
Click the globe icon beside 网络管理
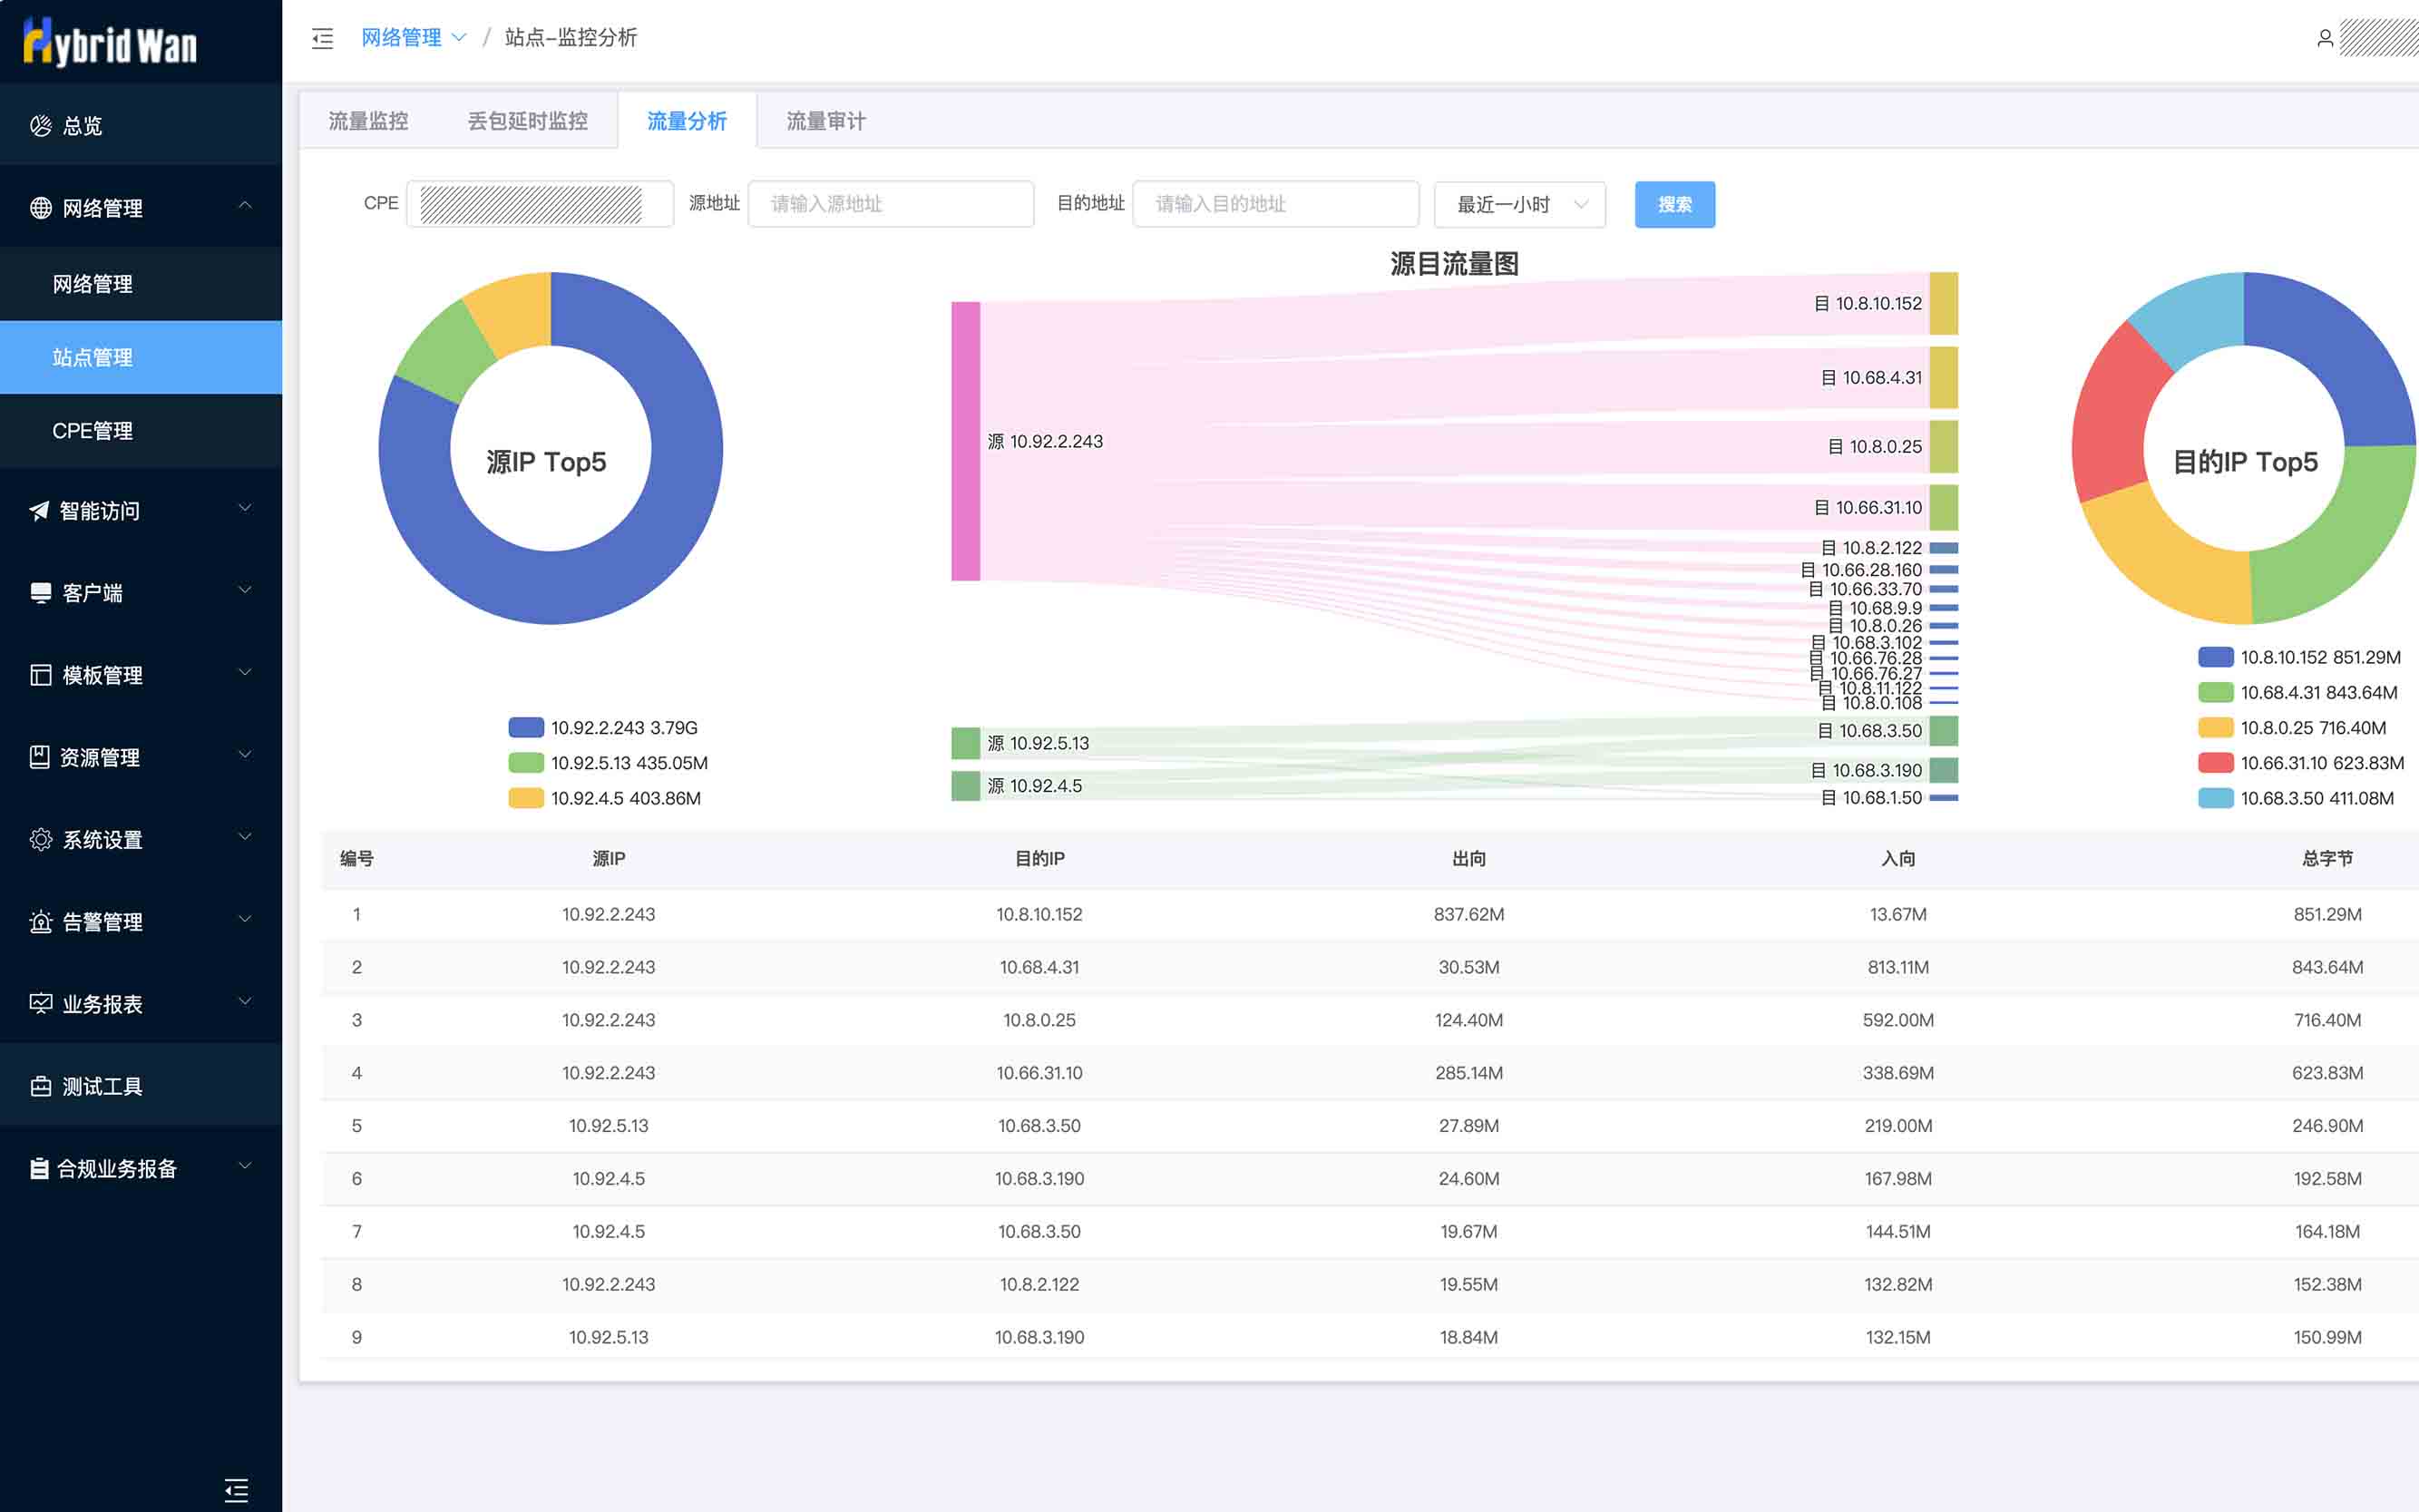click(40, 208)
